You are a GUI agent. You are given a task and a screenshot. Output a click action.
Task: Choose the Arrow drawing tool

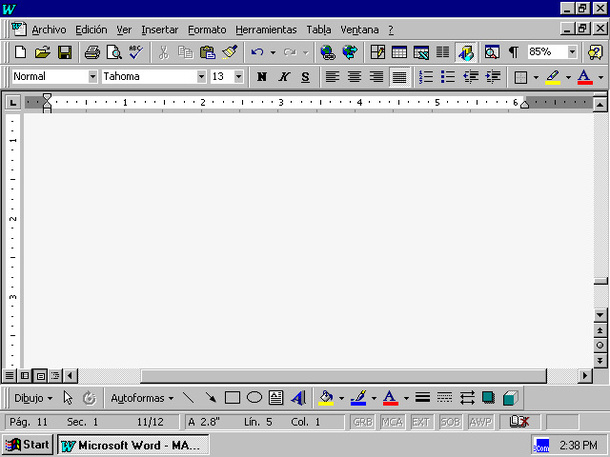pyautogui.click(x=210, y=398)
